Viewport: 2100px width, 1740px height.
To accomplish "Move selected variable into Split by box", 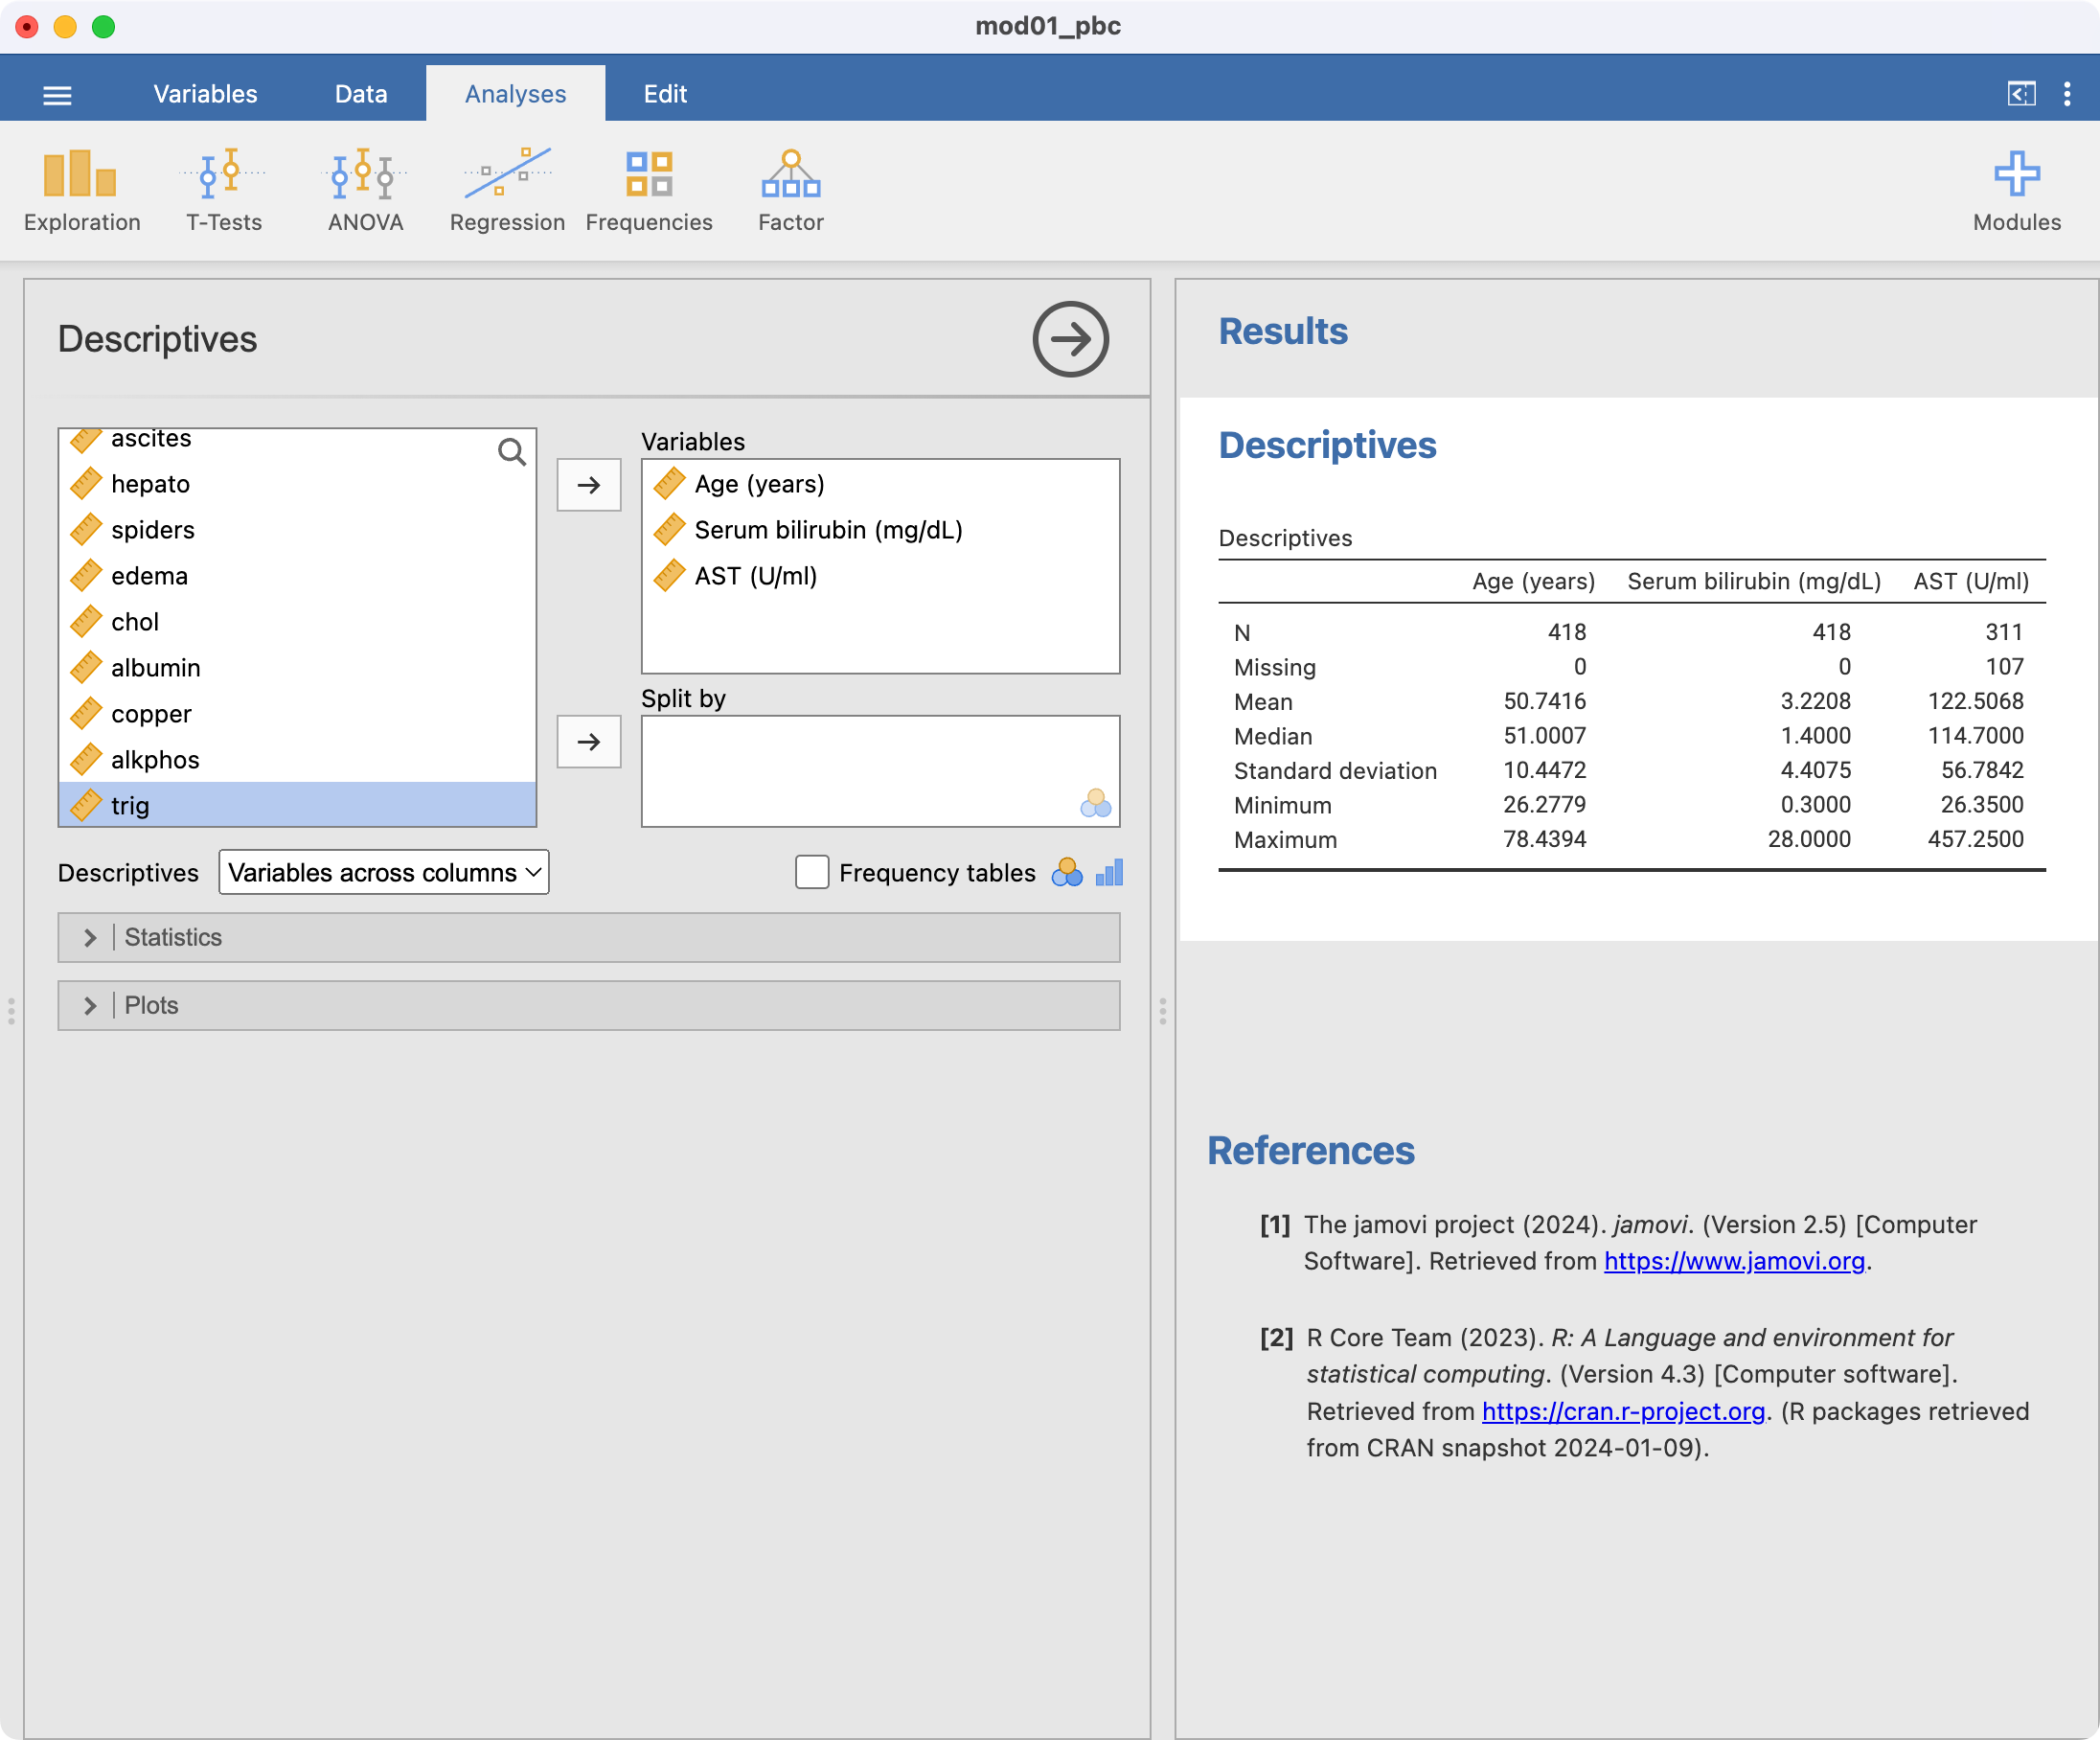I will pyautogui.click(x=588, y=742).
